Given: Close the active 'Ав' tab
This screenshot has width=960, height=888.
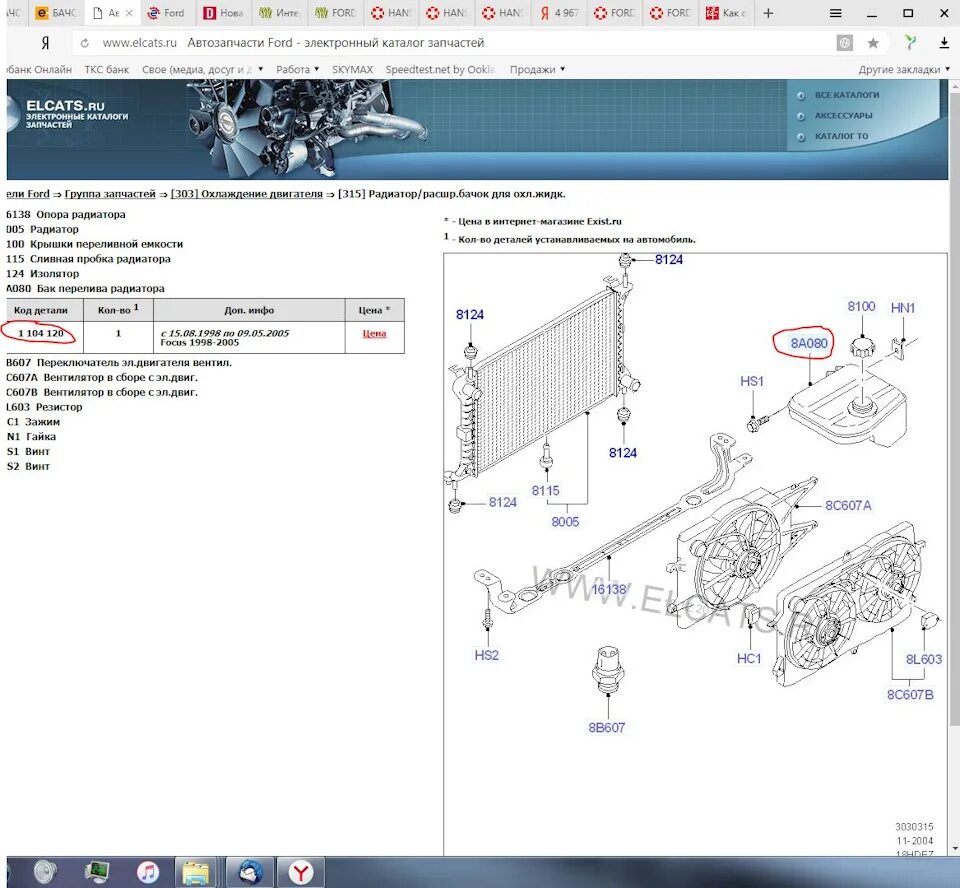Looking at the screenshot, I should click(x=129, y=13).
